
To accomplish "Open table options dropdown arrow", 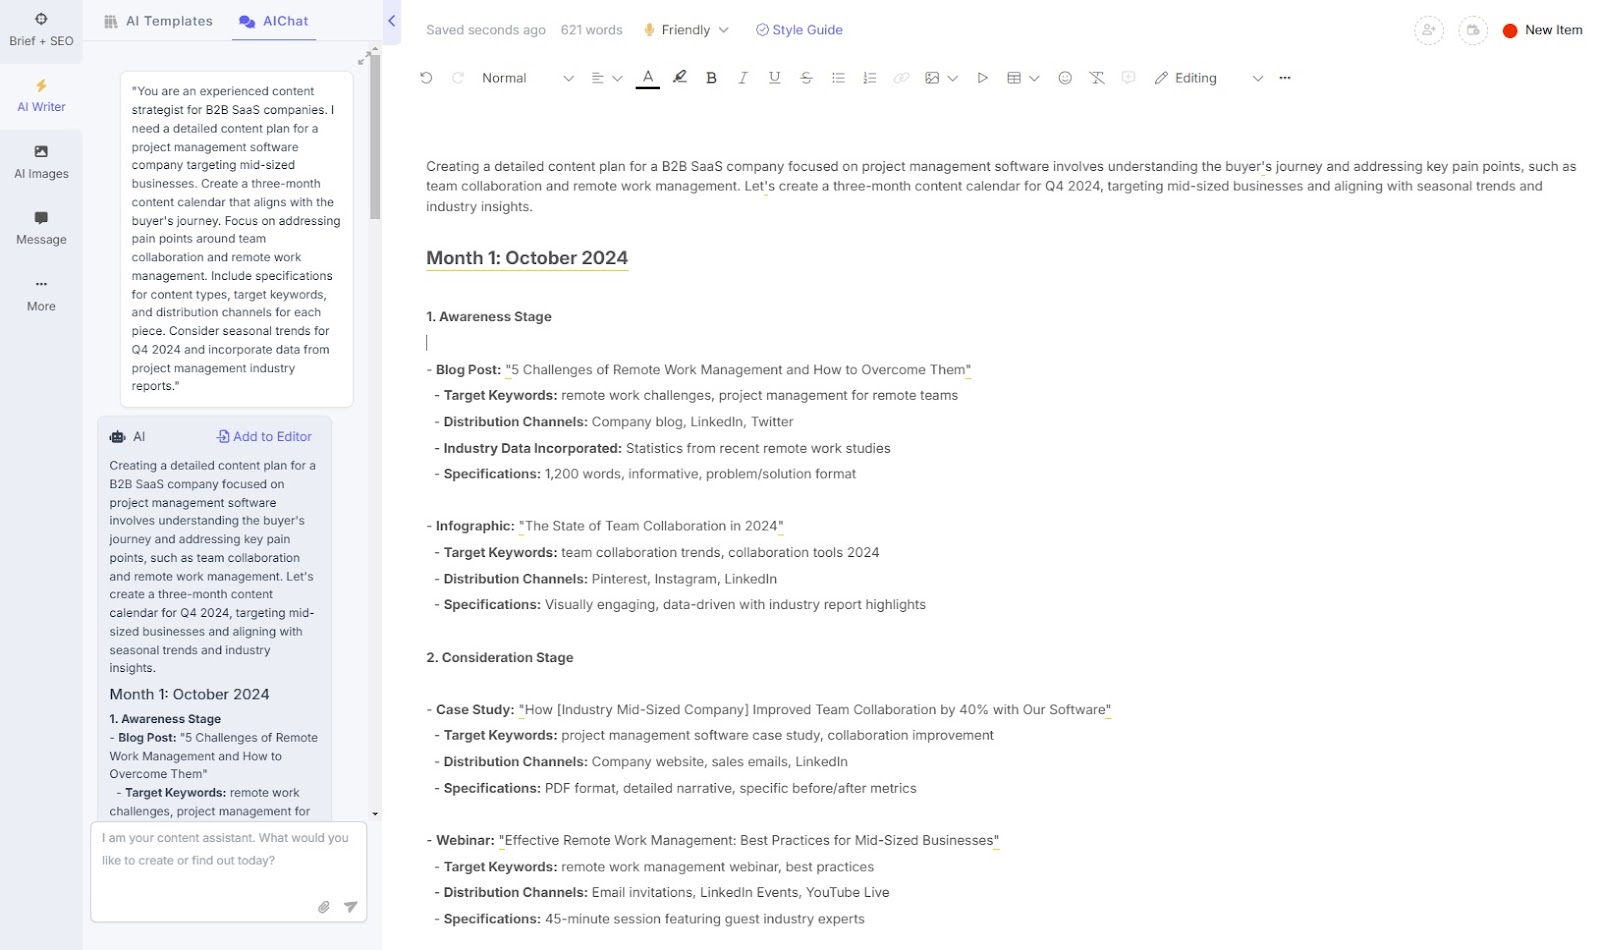I will coord(1034,78).
